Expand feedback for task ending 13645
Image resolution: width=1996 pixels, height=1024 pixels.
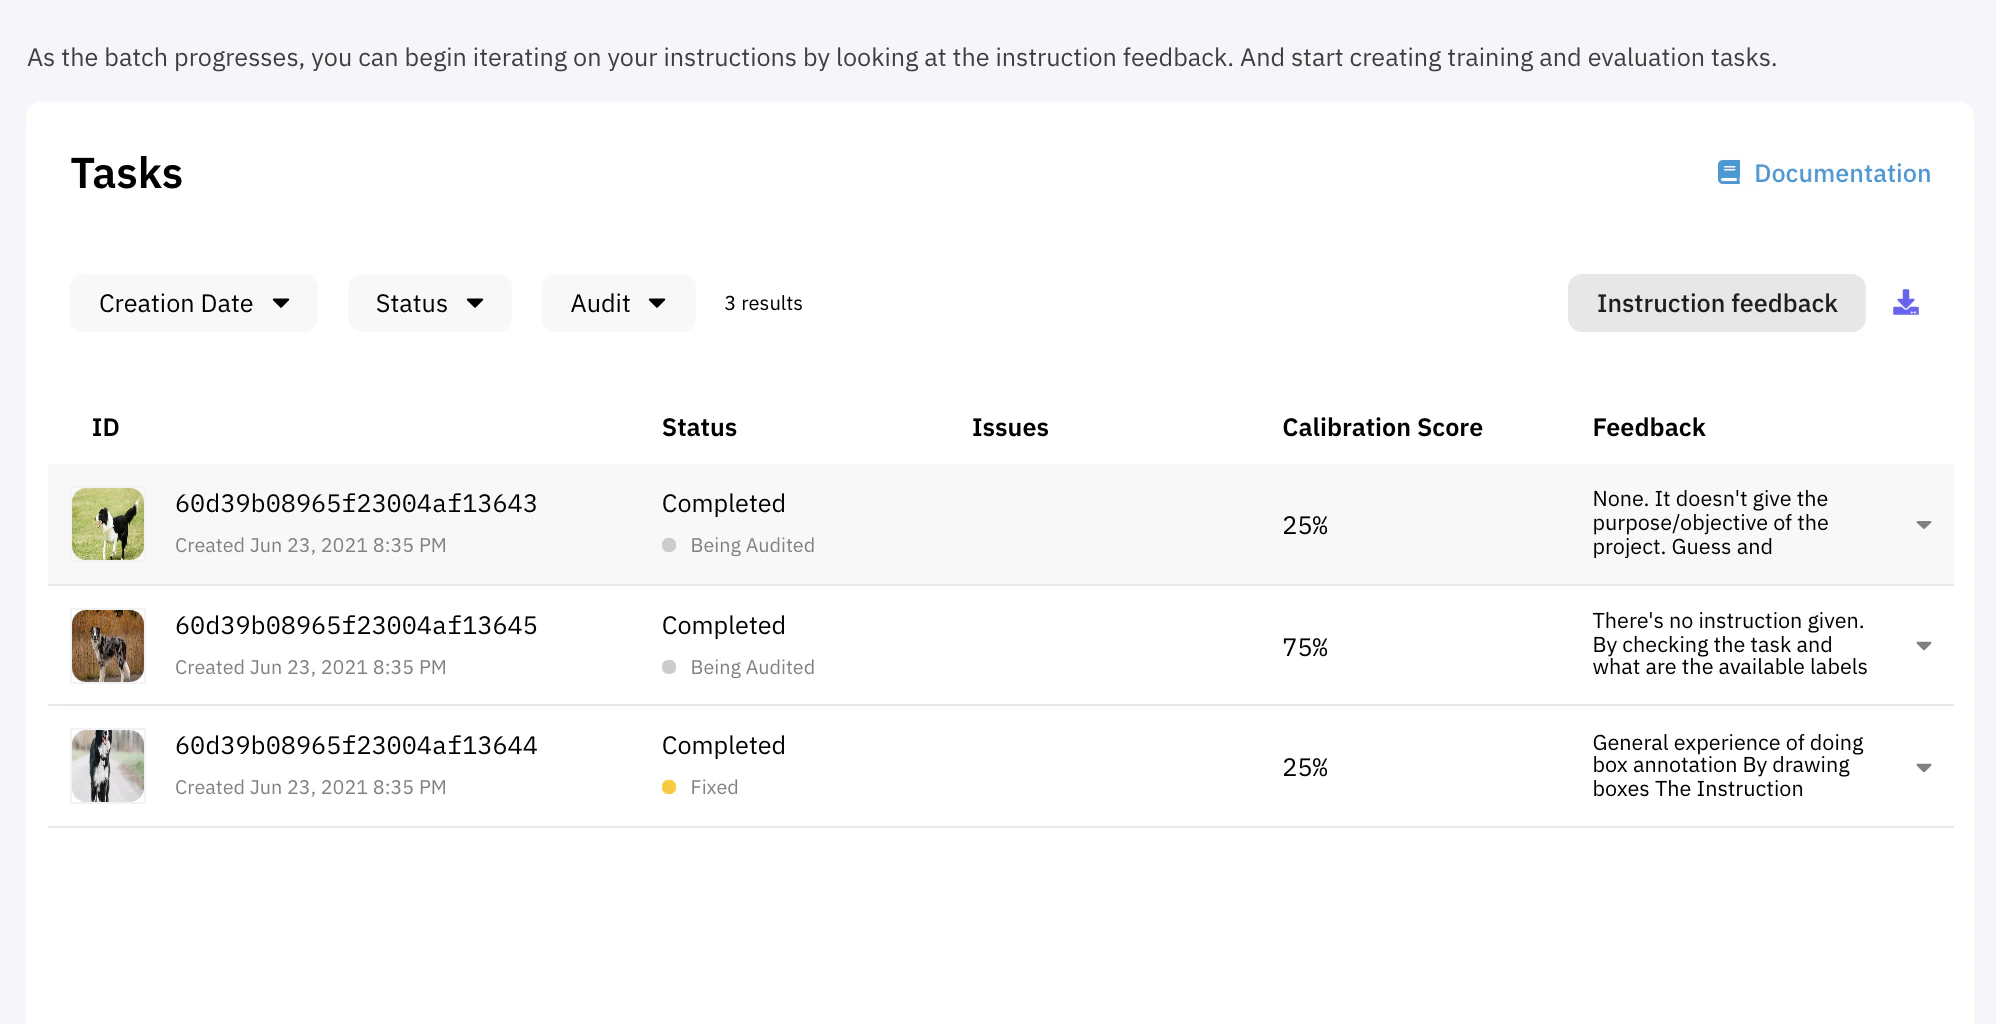coord(1923,646)
